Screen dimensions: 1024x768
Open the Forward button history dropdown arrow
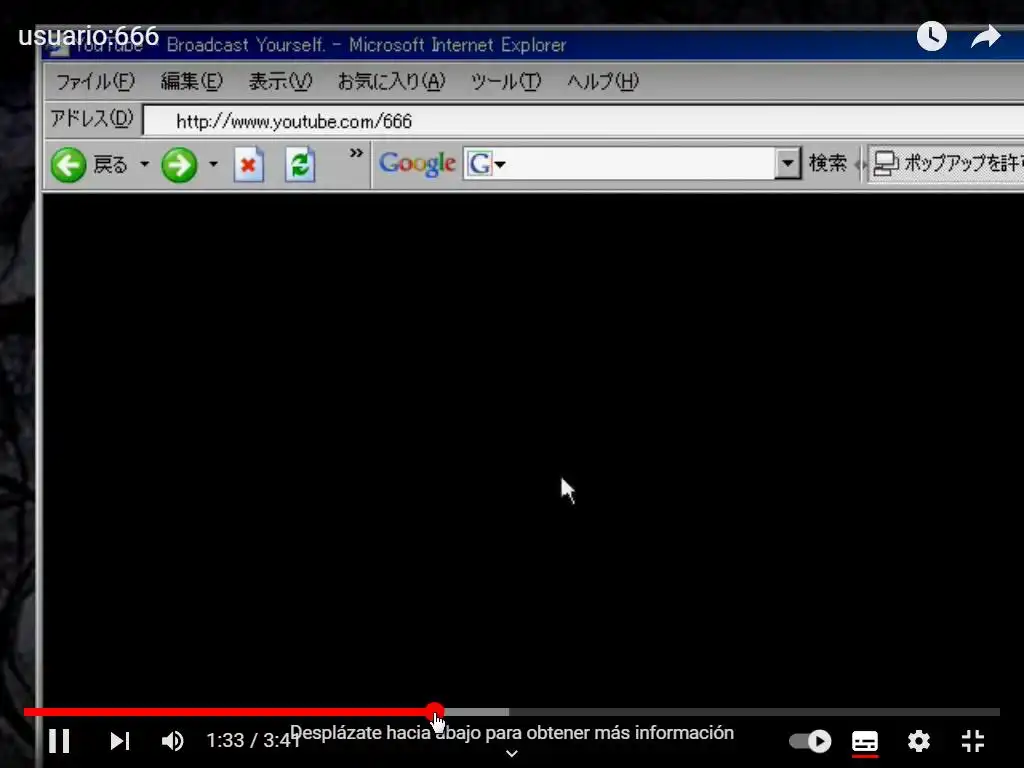tap(214, 164)
